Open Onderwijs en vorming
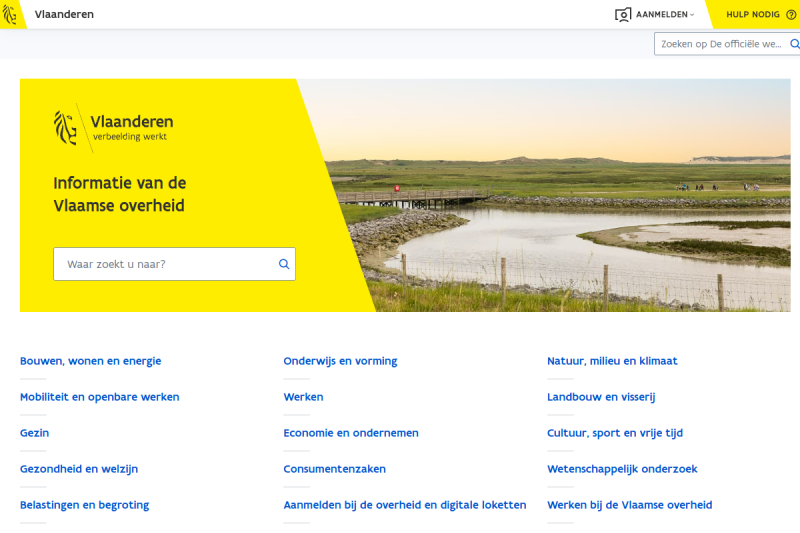The image size is (800, 533). 340,361
